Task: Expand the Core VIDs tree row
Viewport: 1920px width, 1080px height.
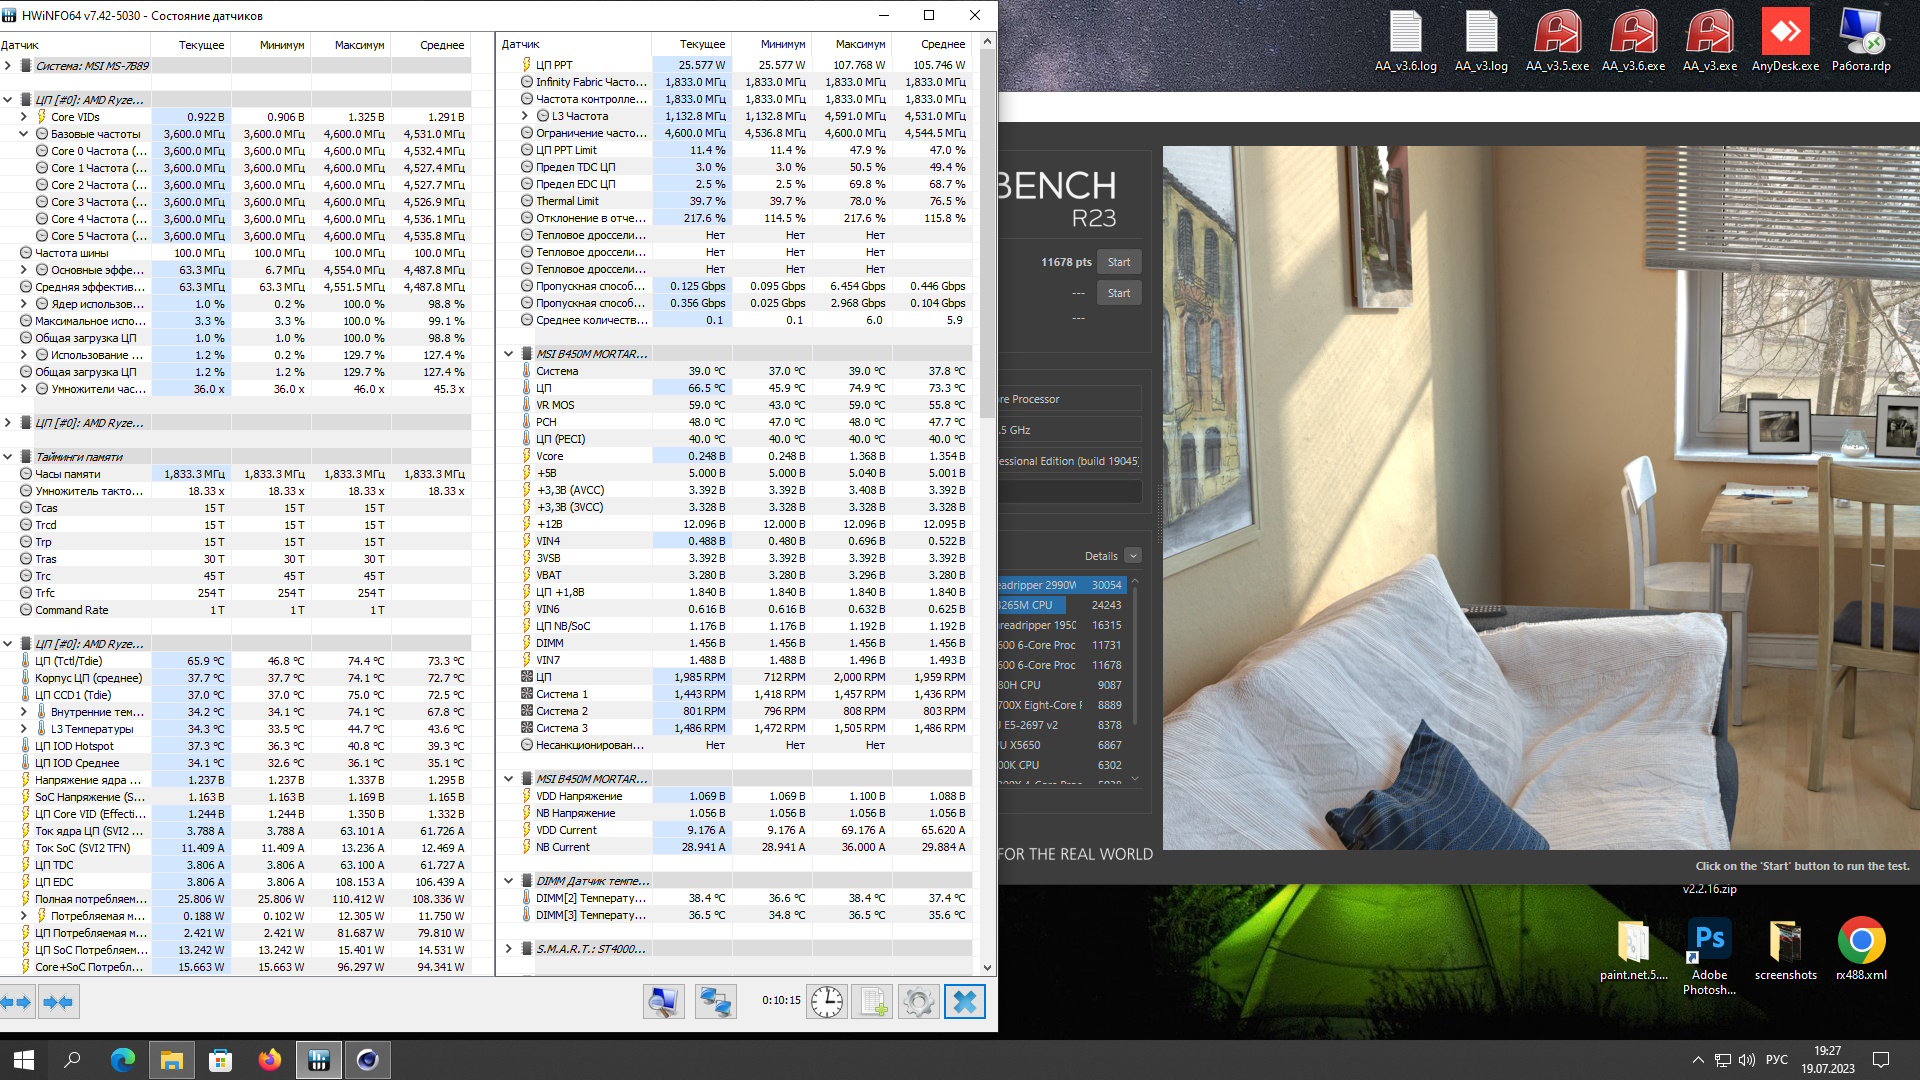Action: click(x=24, y=117)
